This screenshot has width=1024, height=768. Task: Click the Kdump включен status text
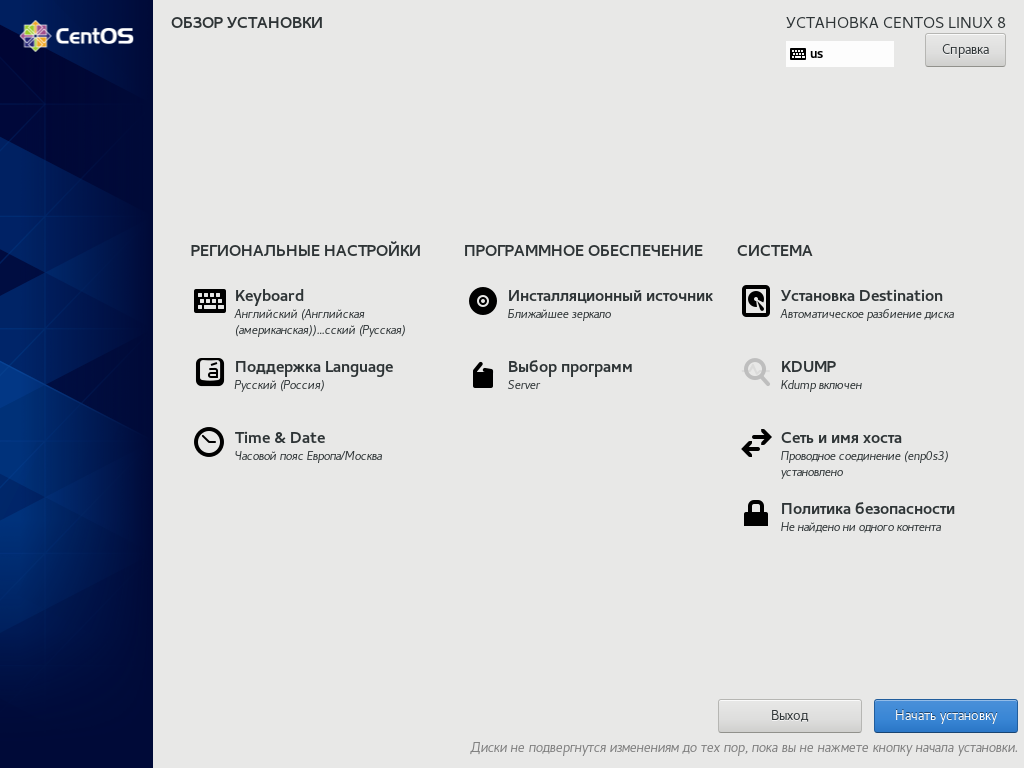821,385
